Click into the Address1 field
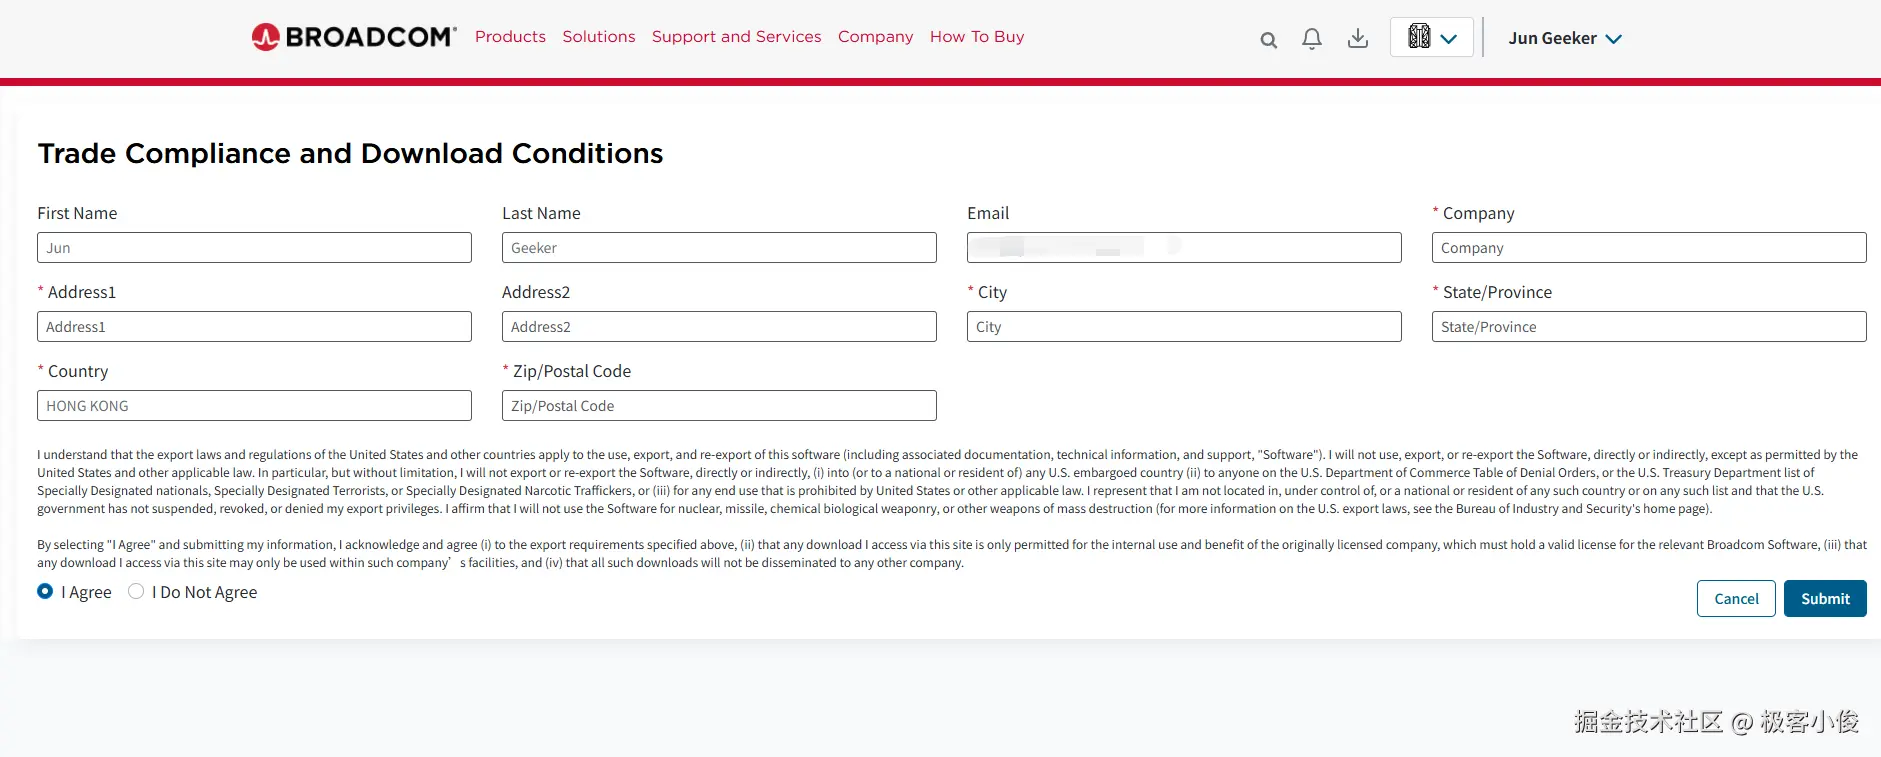Image resolution: width=1881 pixels, height=757 pixels. tap(254, 327)
